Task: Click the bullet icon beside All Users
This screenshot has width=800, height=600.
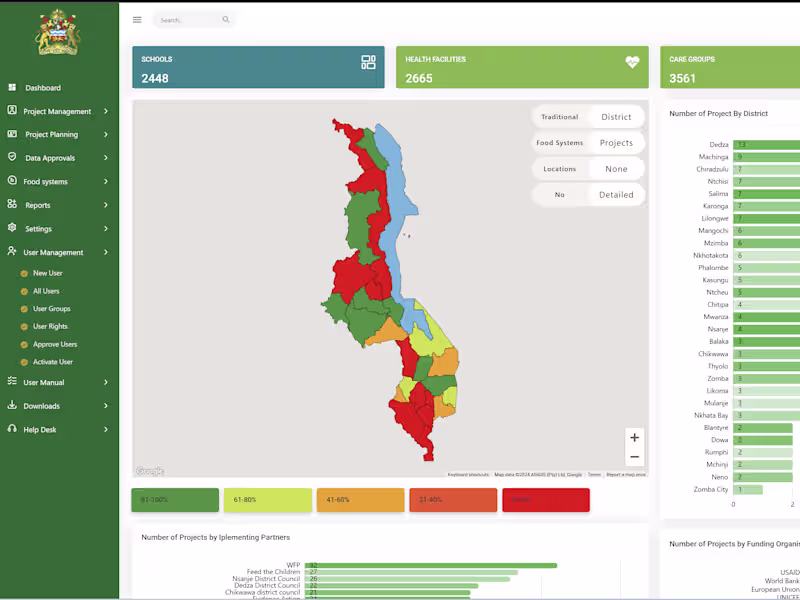Action: (x=24, y=292)
